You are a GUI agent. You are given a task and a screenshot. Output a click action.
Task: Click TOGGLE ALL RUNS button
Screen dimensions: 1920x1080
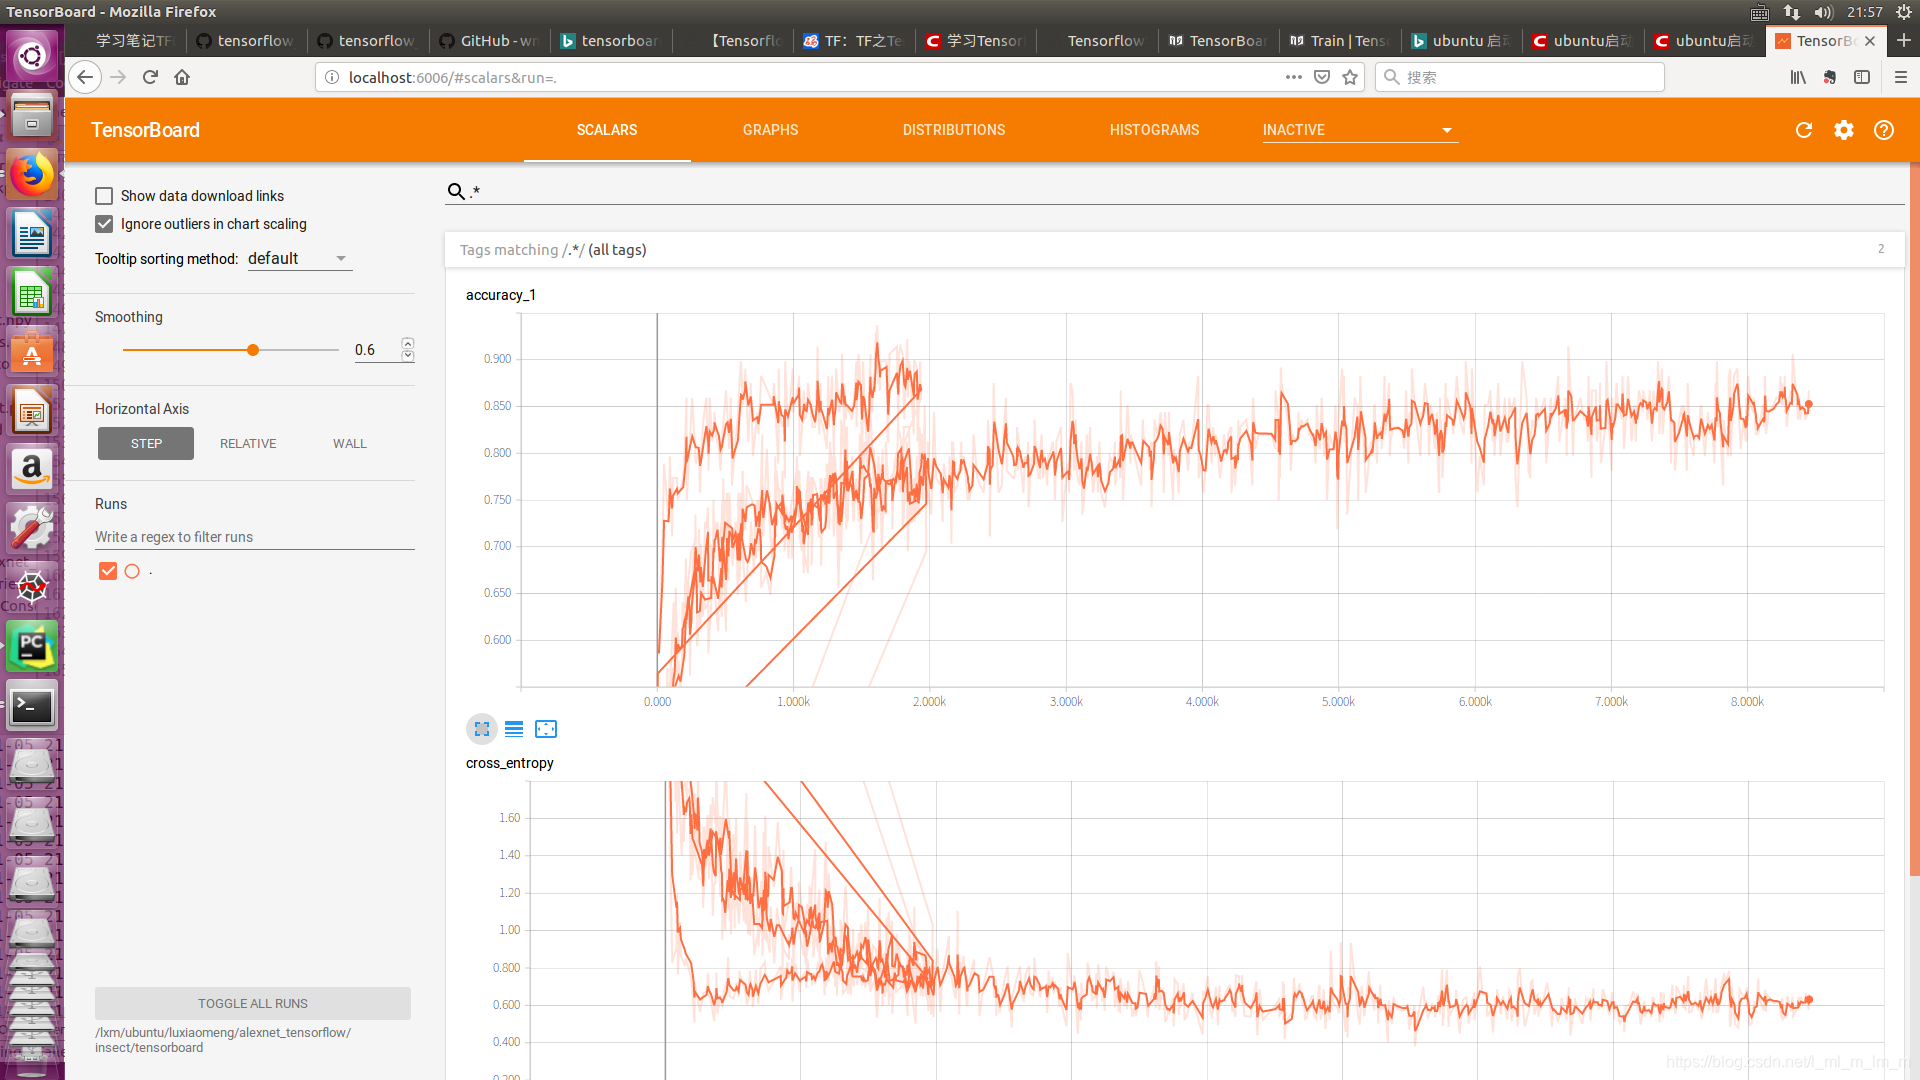(253, 1004)
